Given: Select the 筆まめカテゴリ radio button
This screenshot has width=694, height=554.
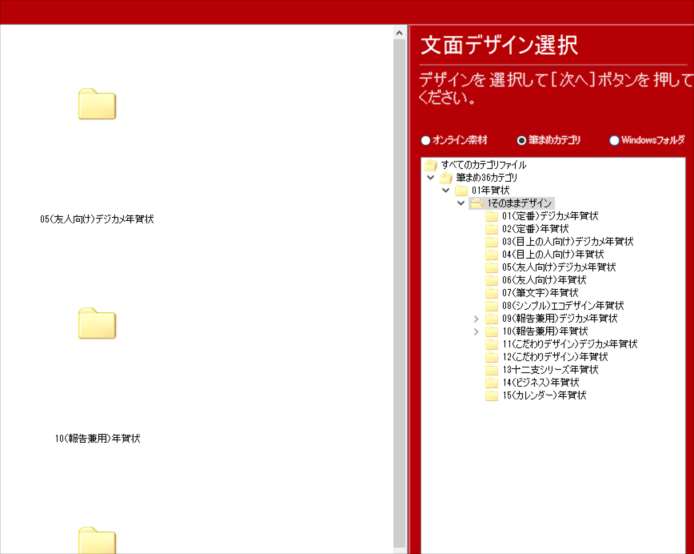Looking at the screenshot, I should tap(521, 141).
